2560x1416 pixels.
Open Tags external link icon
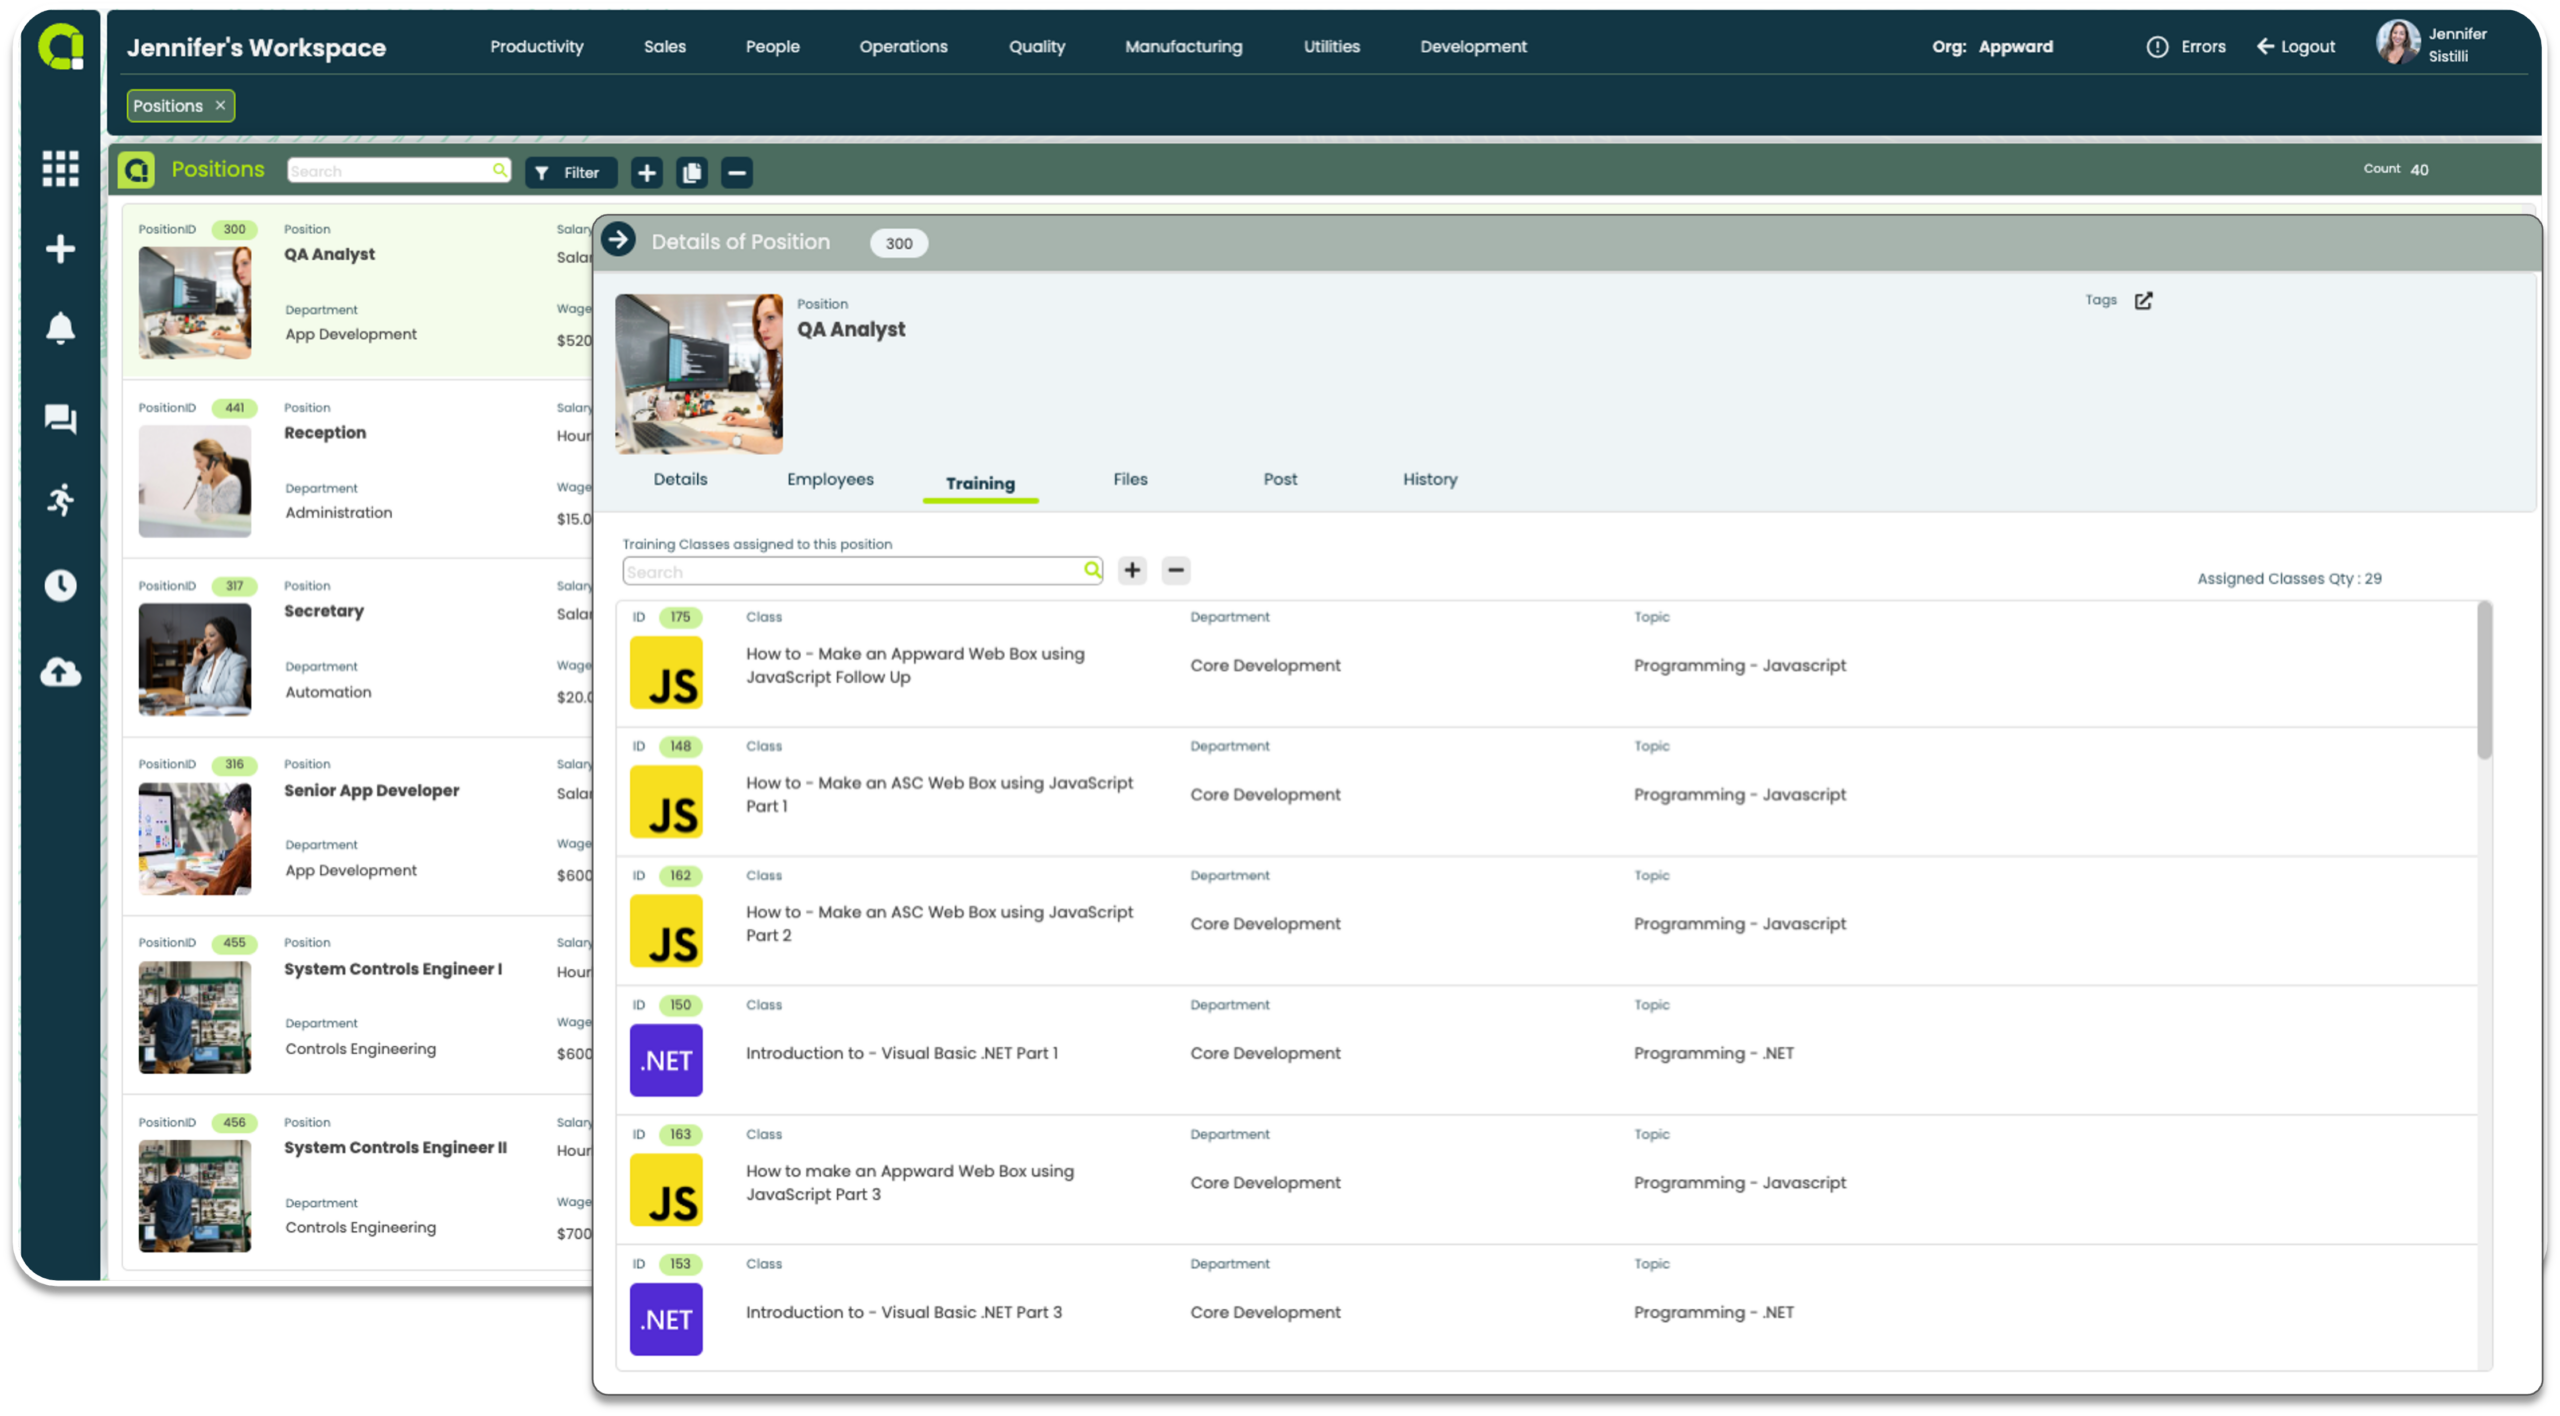(2143, 301)
